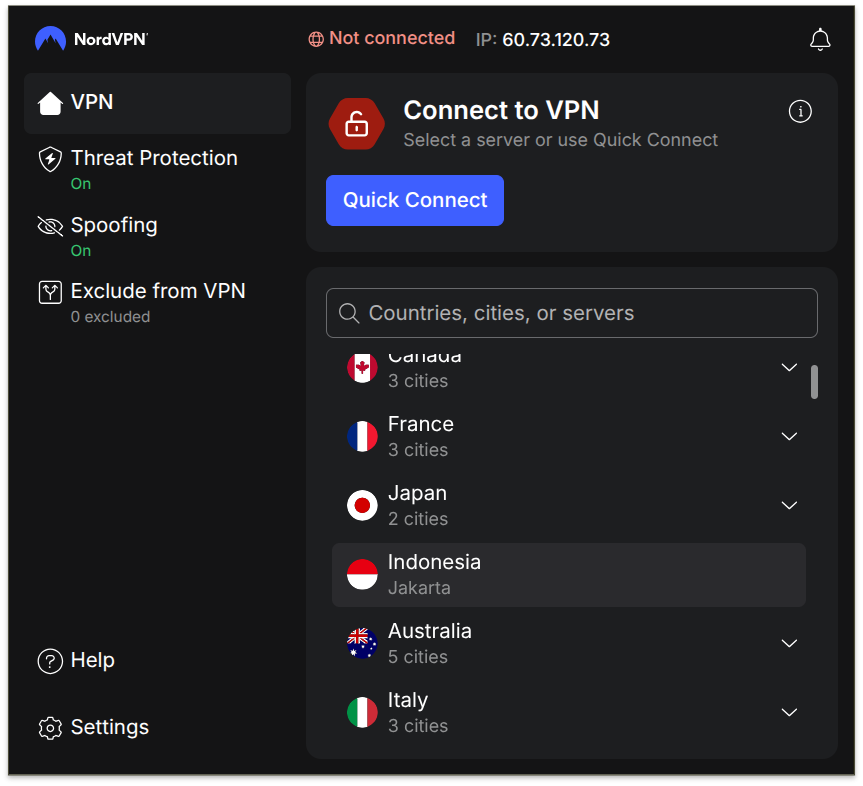The image size is (863, 786).
Task: Click the NordVPN logo
Action: coord(91,40)
